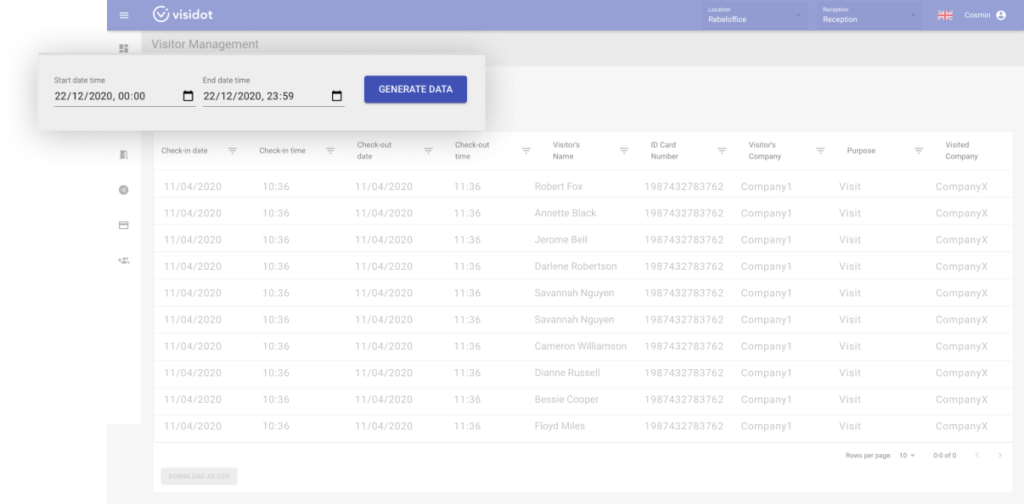This screenshot has height=504, width=1024.
Task: Select the Darlene Robertson visitor name
Action: coord(575,266)
